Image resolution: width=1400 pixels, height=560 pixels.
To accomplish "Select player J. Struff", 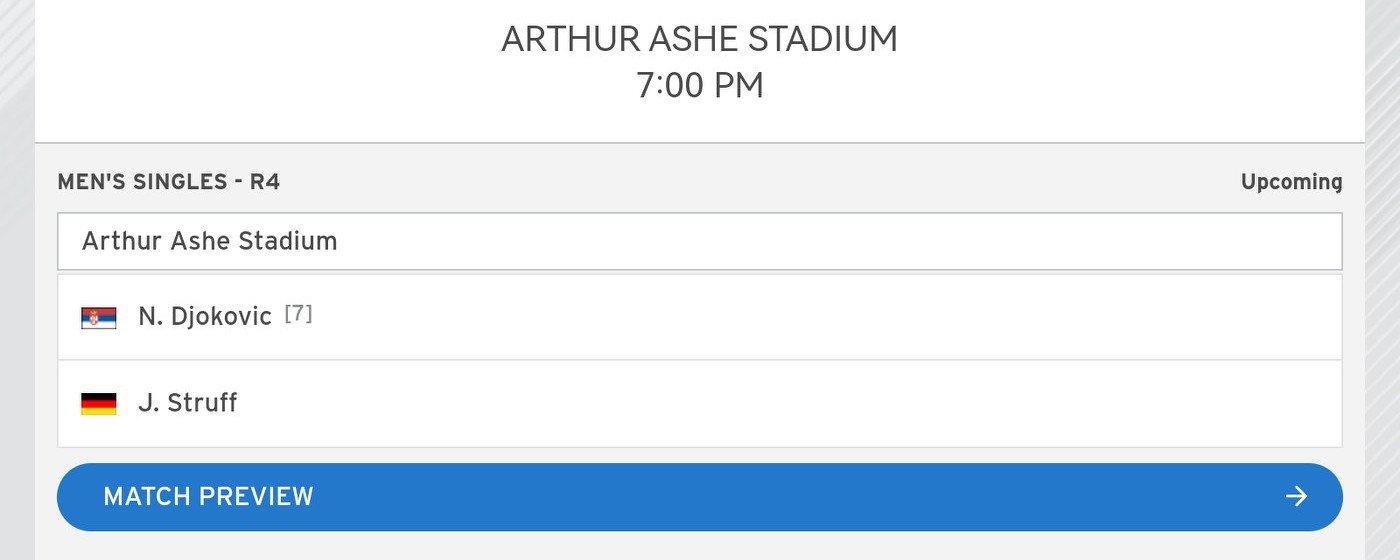I will (187, 404).
